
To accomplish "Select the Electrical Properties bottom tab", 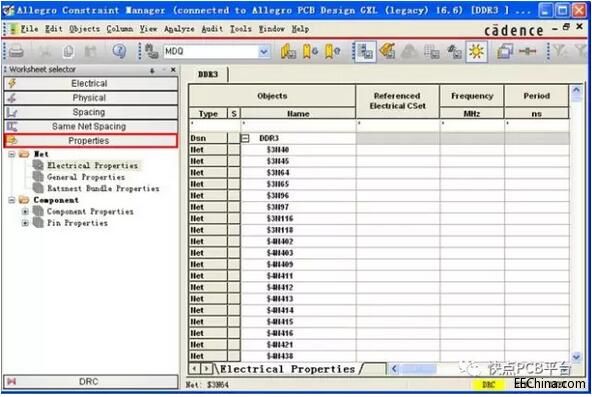I will pos(287,369).
